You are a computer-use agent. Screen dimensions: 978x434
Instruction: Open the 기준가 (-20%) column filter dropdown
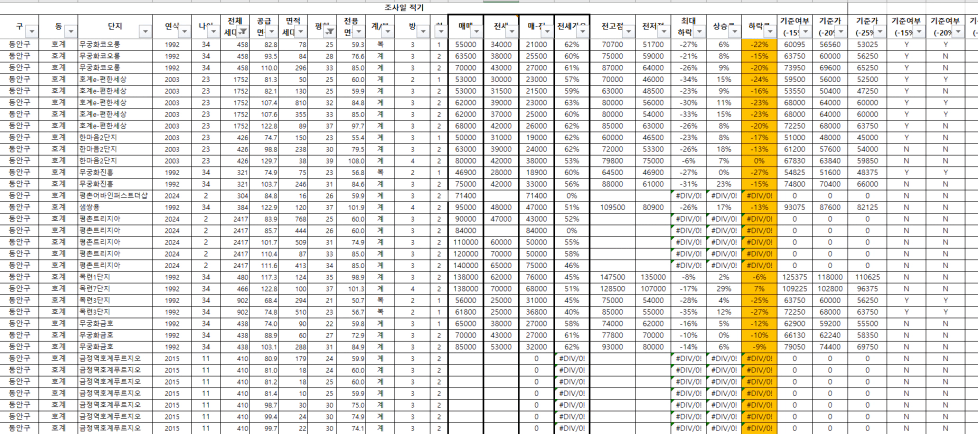click(x=841, y=31)
